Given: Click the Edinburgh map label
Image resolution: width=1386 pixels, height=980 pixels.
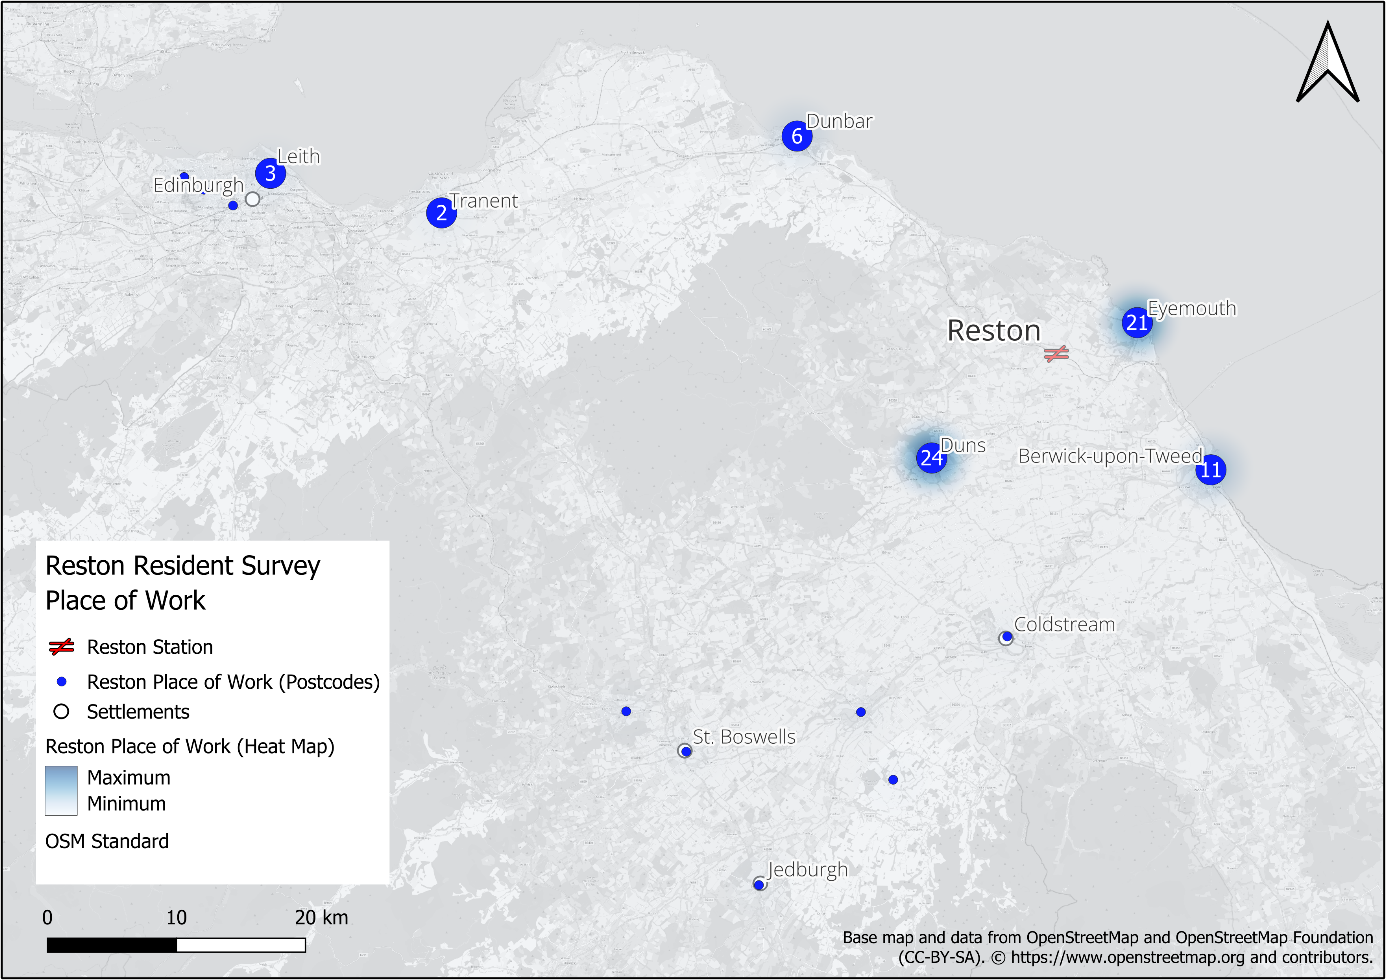Looking at the screenshot, I should [198, 185].
